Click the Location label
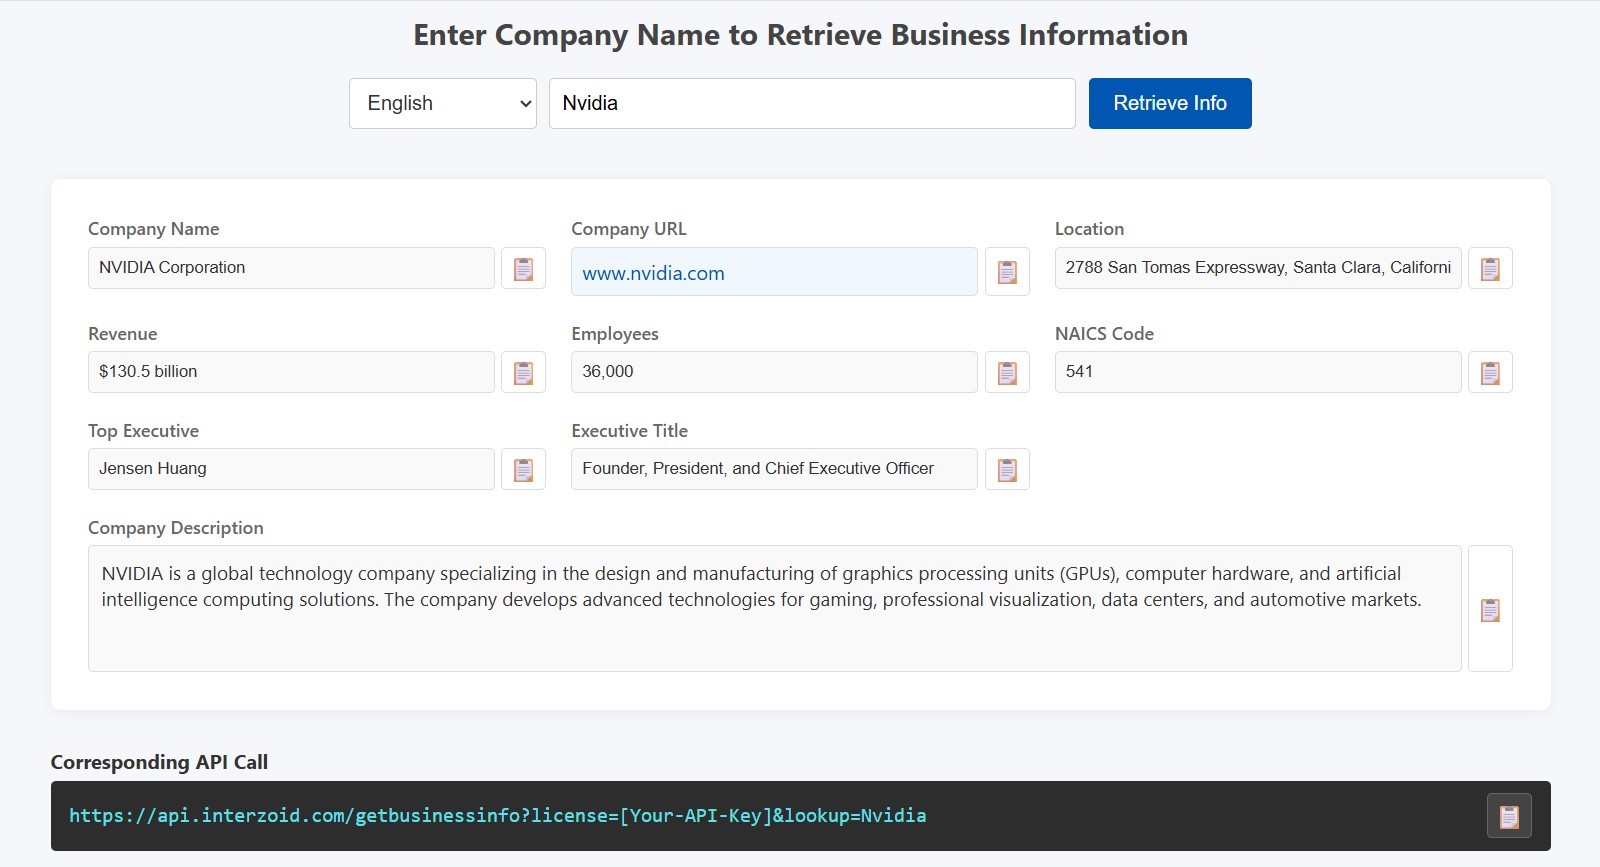 (x=1089, y=229)
